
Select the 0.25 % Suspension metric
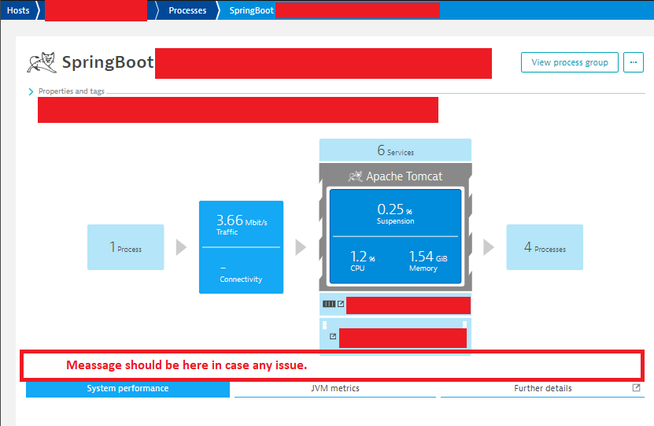pyautogui.click(x=395, y=214)
